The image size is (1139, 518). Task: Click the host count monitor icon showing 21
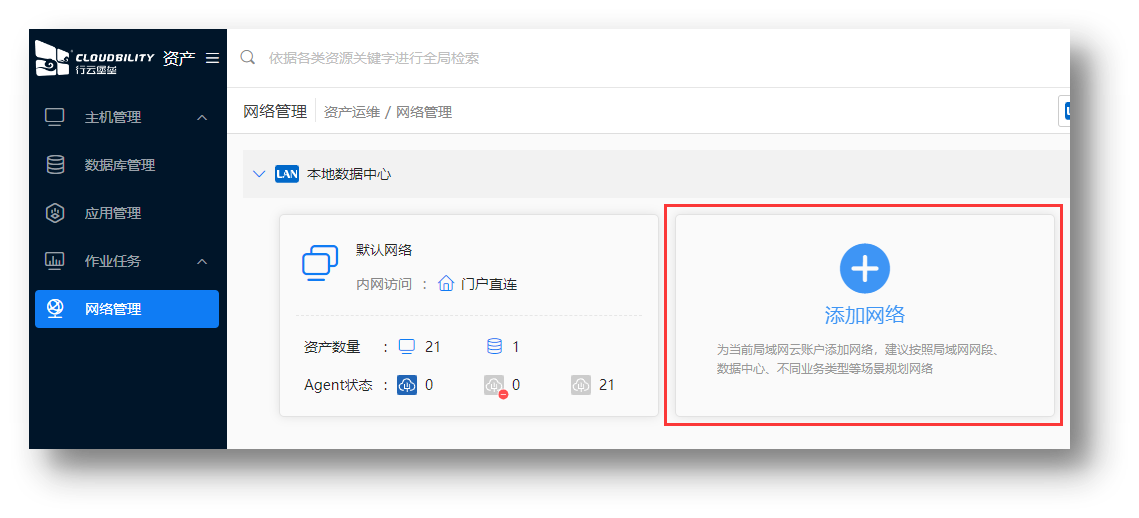(407, 347)
